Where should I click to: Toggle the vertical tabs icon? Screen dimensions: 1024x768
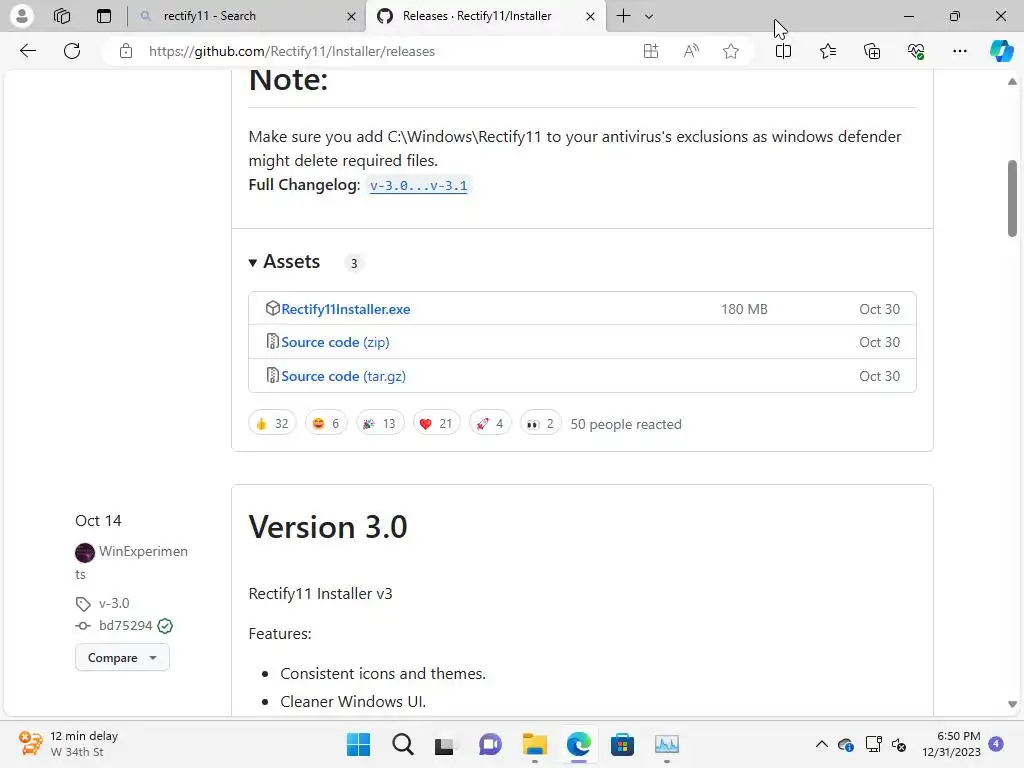coord(104,16)
